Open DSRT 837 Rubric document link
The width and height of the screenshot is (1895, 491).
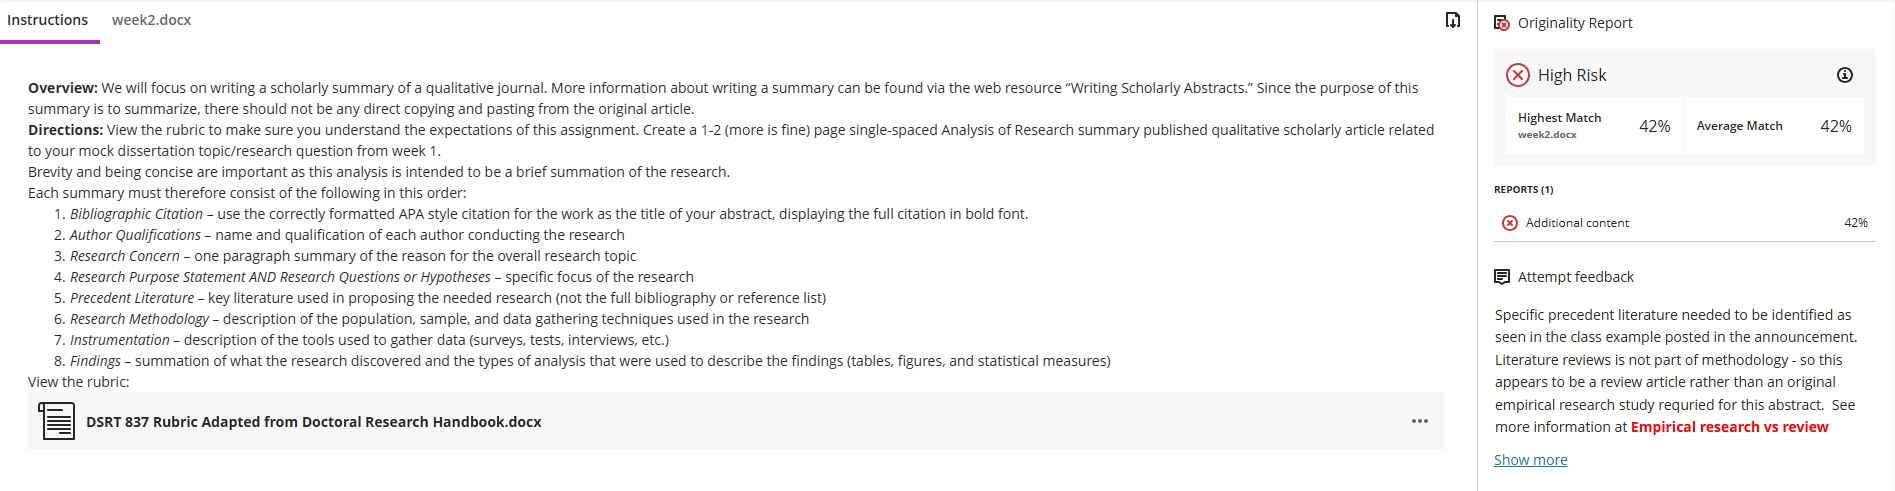[x=314, y=422]
